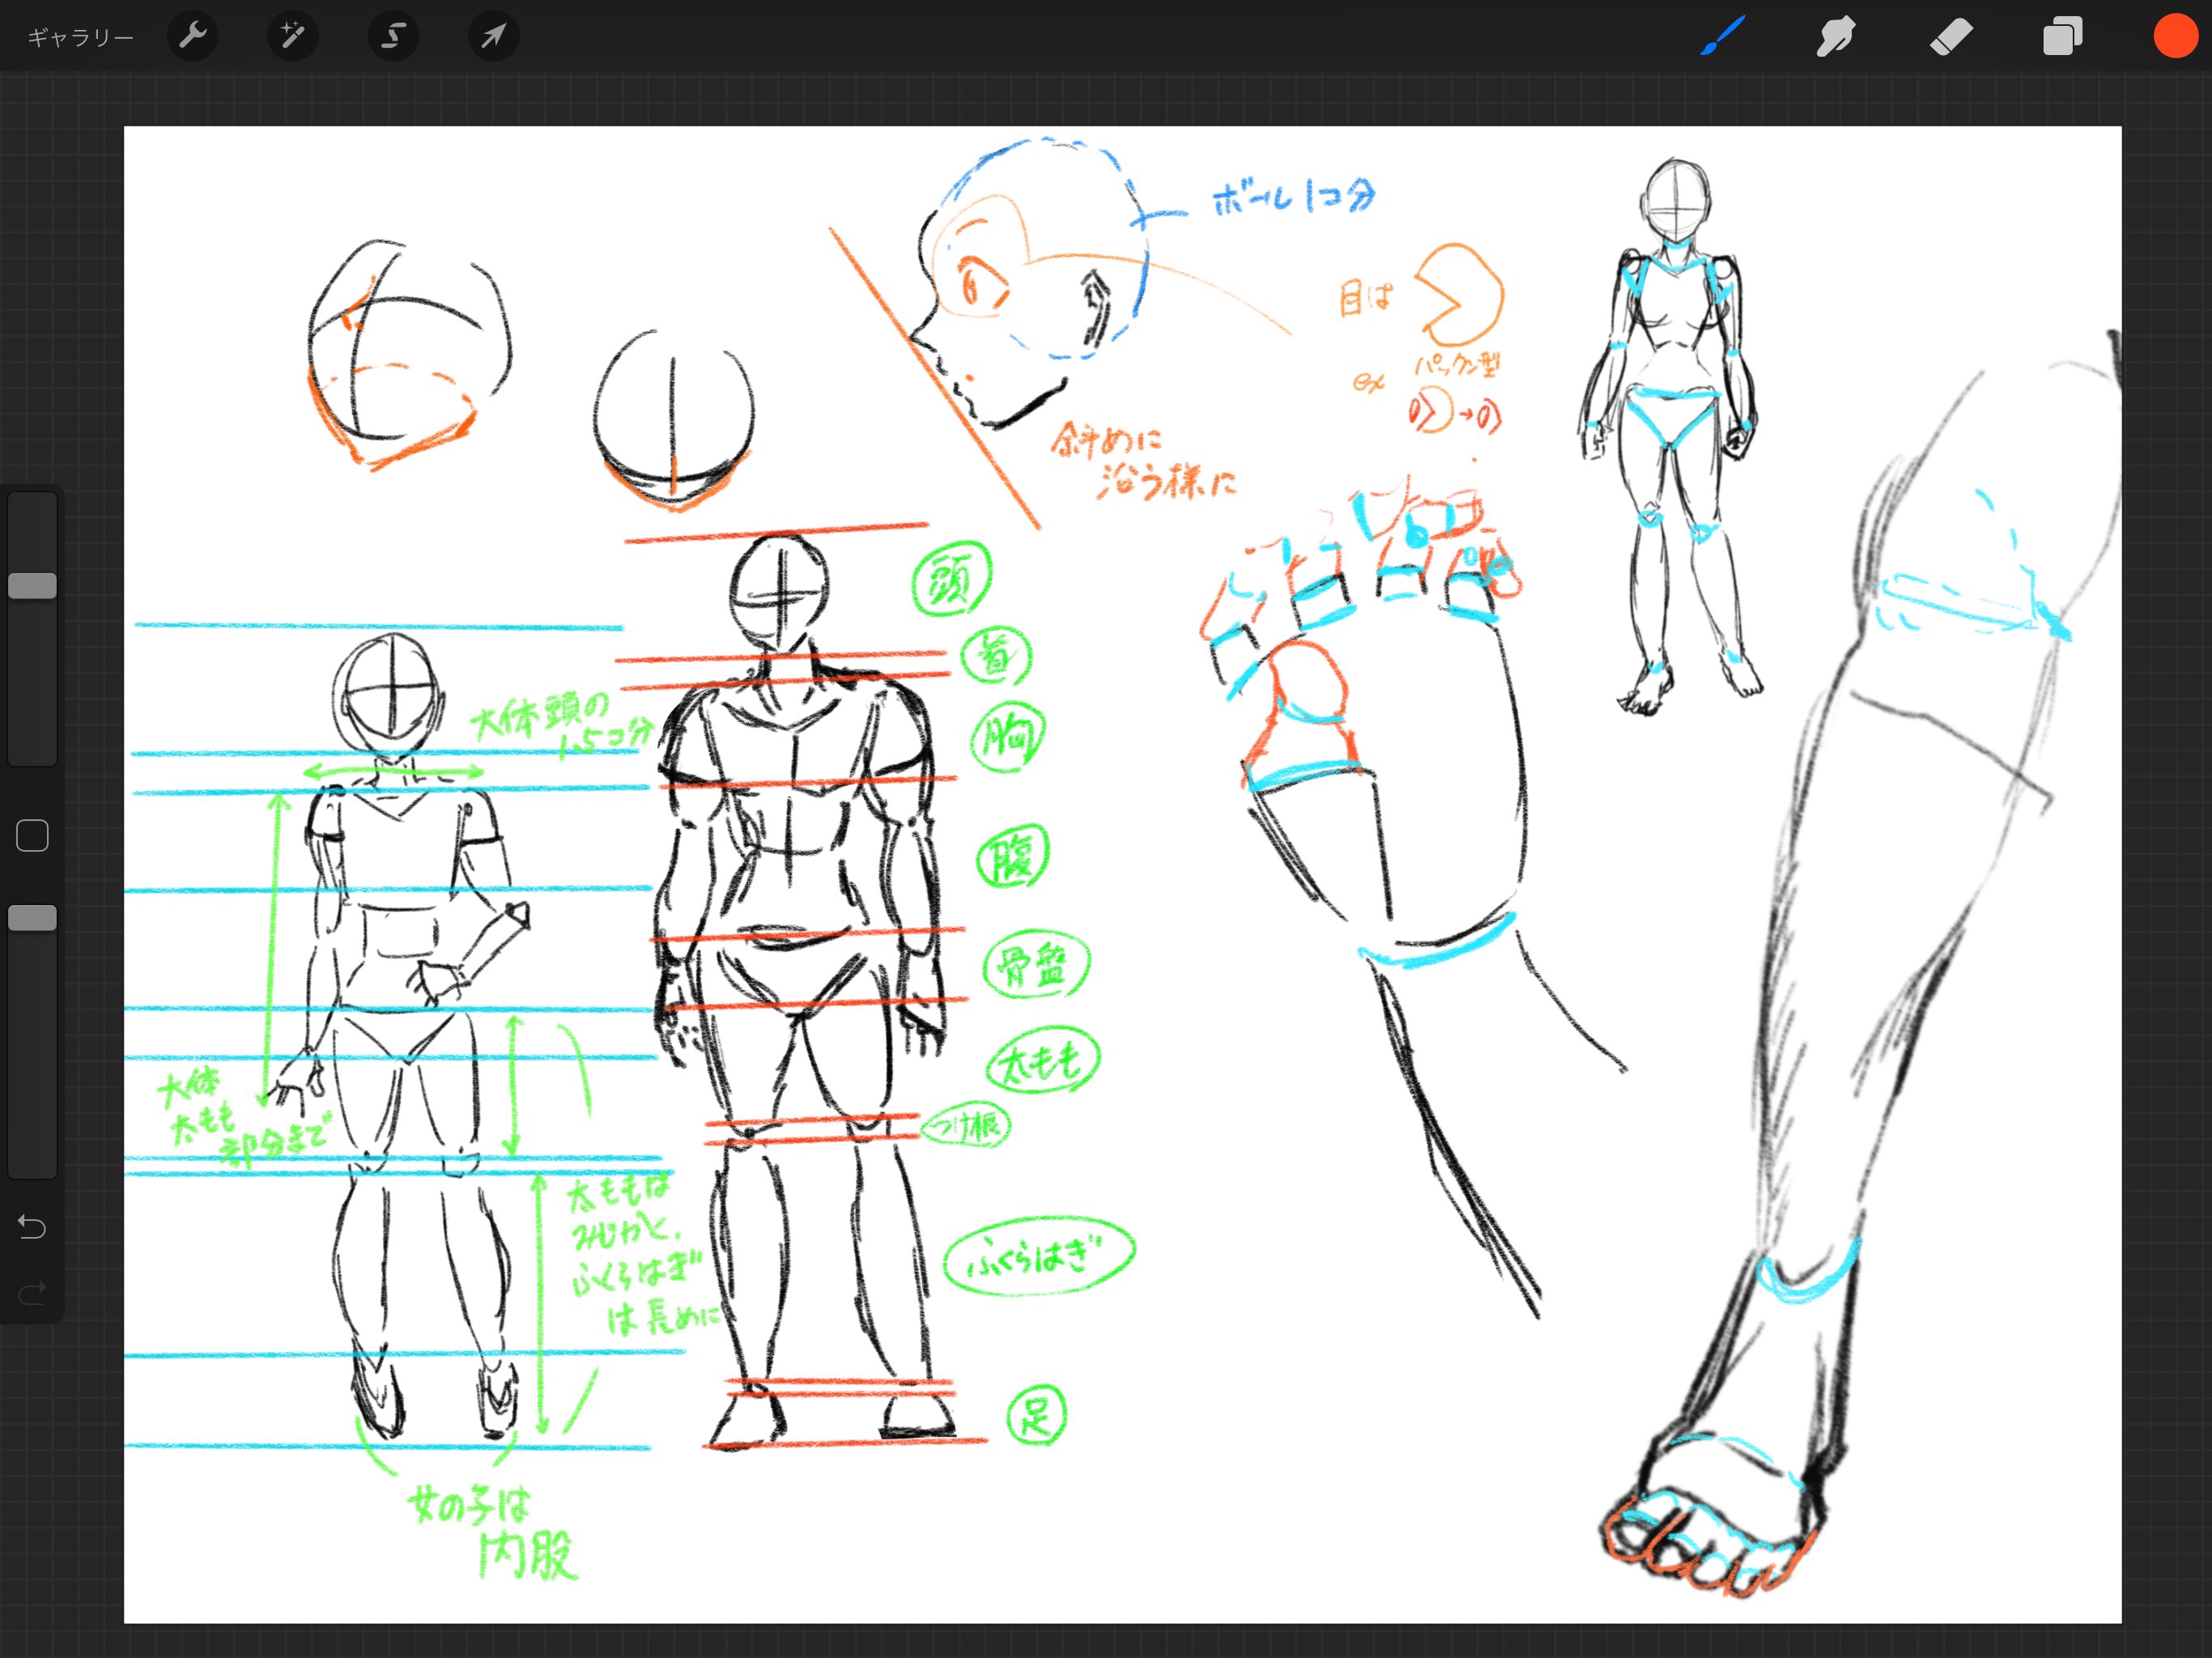Tap the green circled 首 label on canvas
Image resolution: width=2212 pixels, height=1658 pixels.
[x=995, y=657]
